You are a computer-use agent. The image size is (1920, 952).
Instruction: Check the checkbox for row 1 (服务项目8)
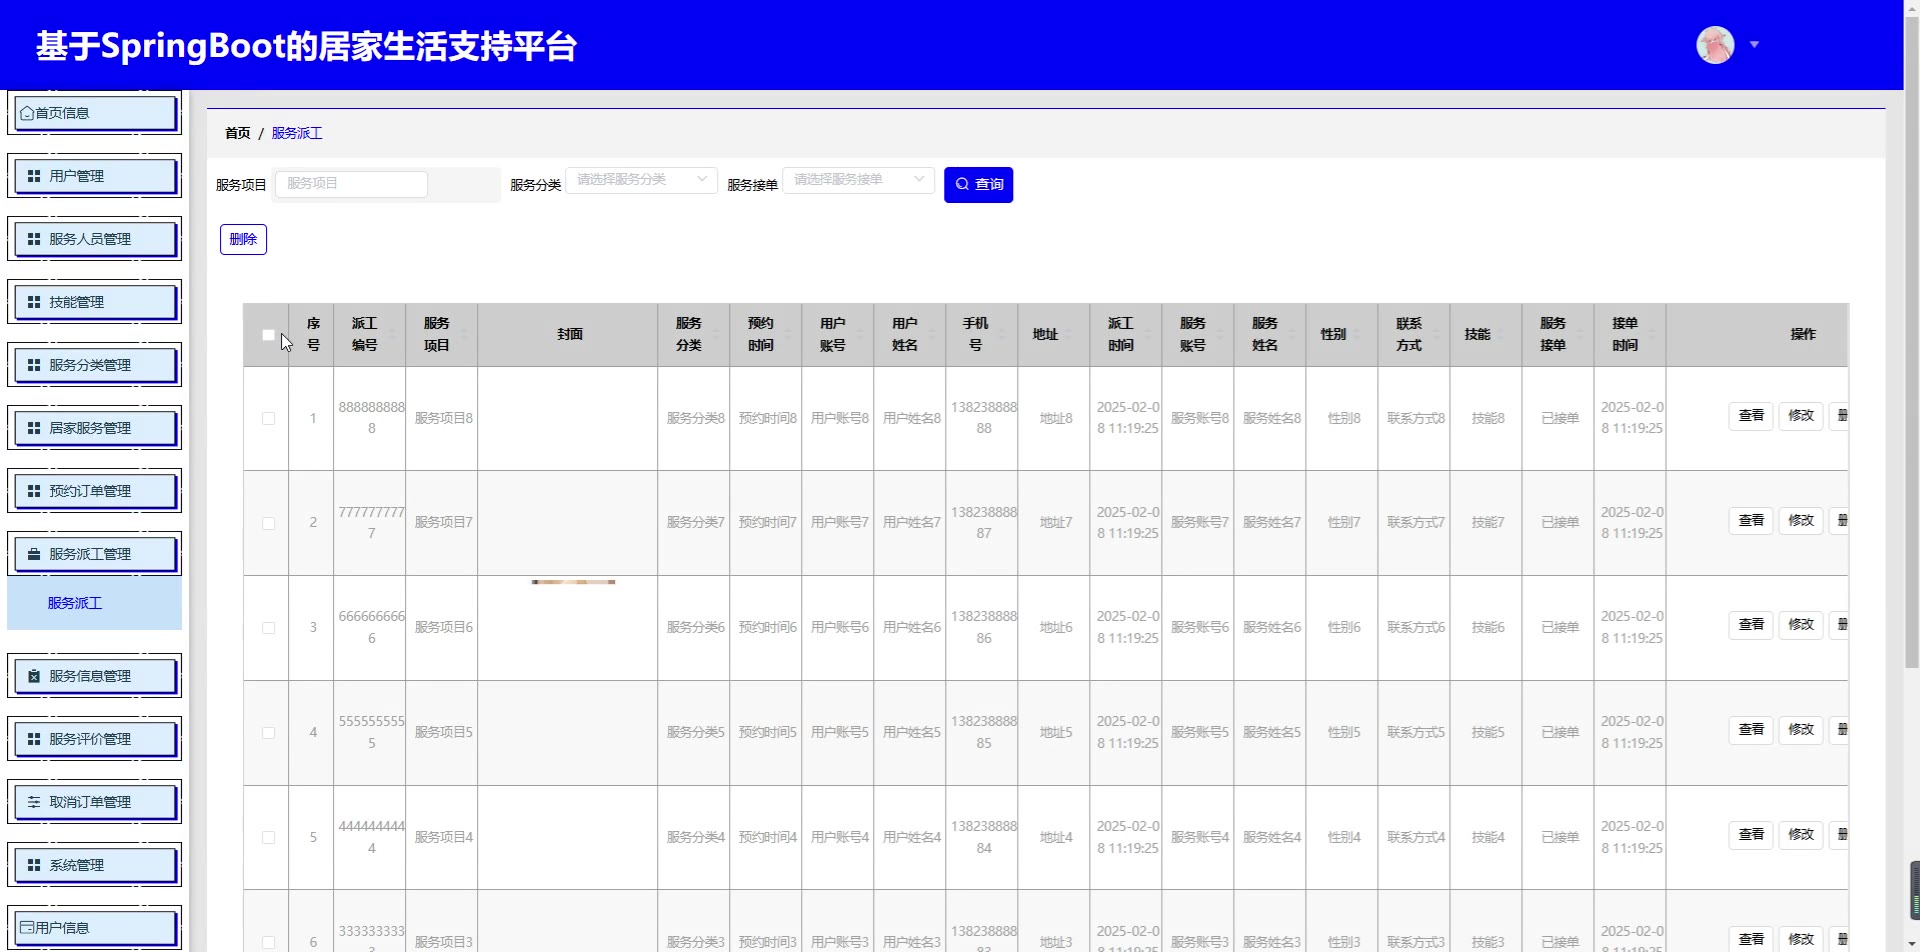[268, 419]
